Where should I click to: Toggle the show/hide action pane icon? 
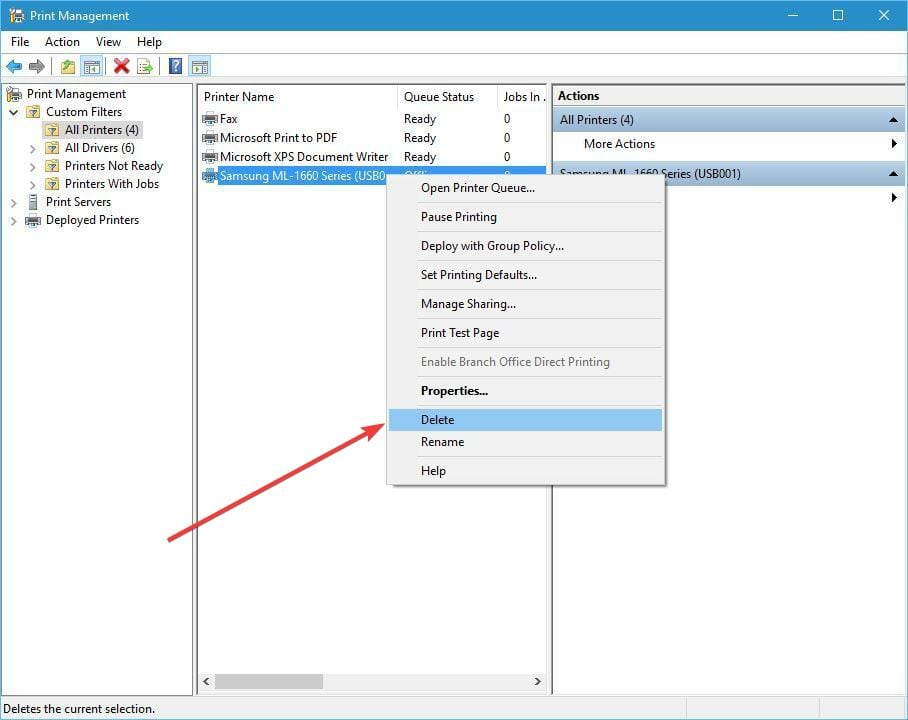tap(200, 67)
